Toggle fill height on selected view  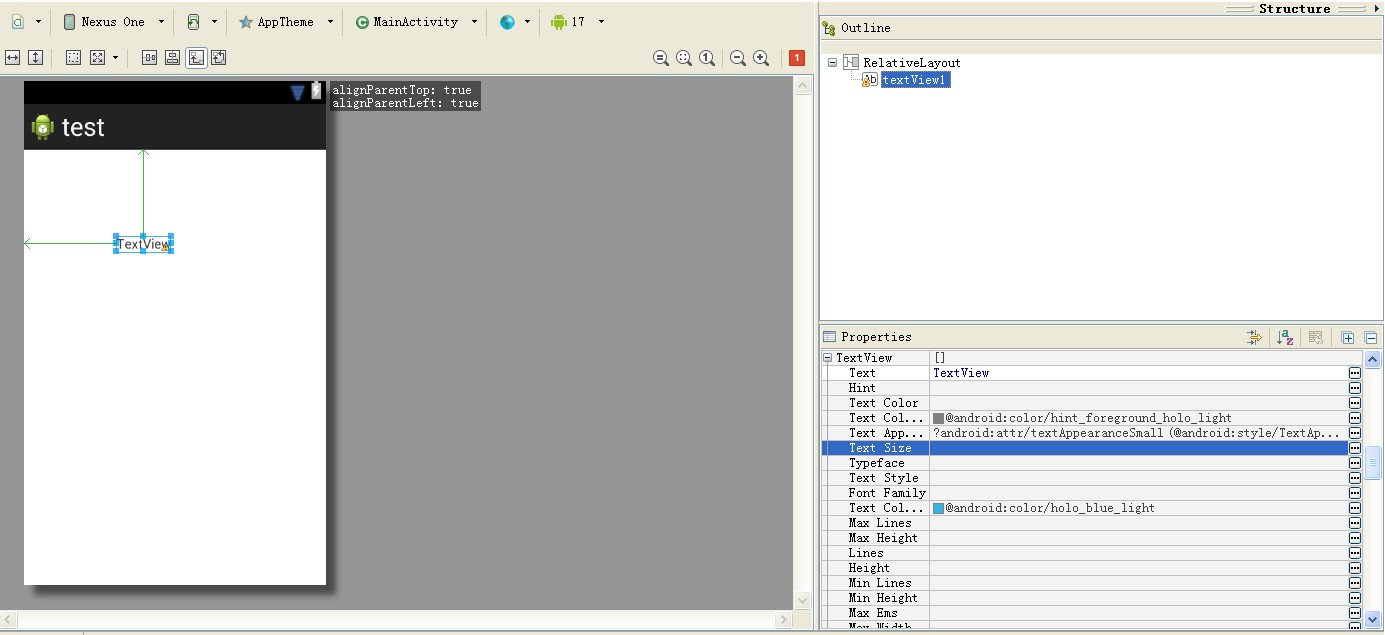[36, 58]
